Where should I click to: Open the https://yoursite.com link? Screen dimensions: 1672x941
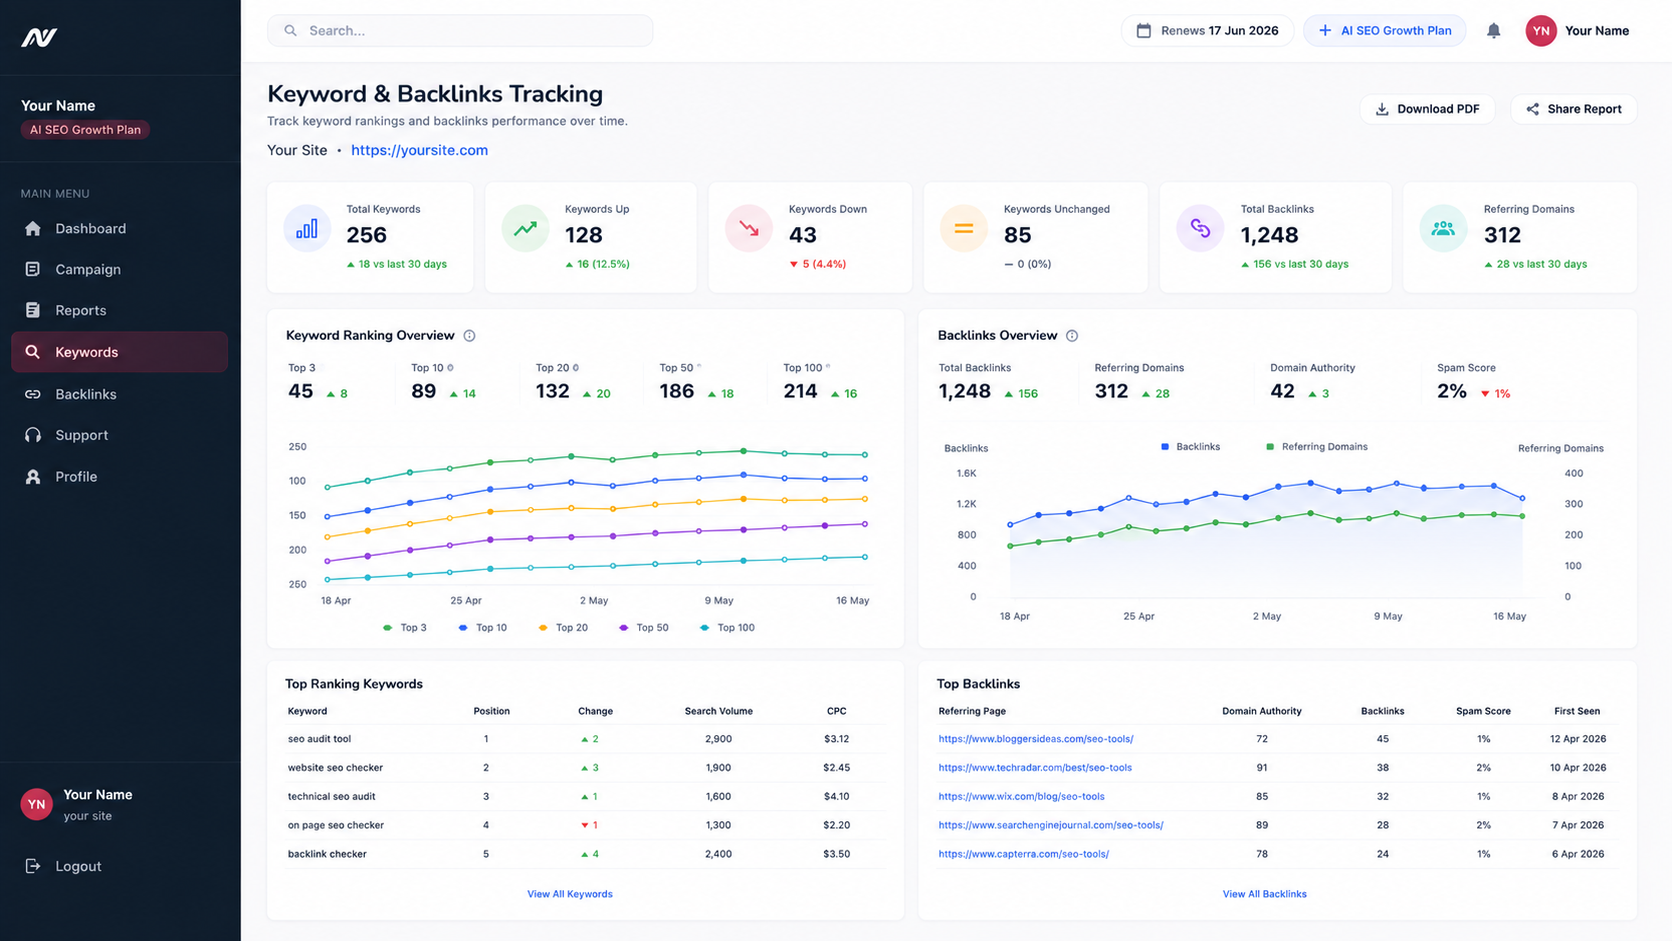point(419,150)
